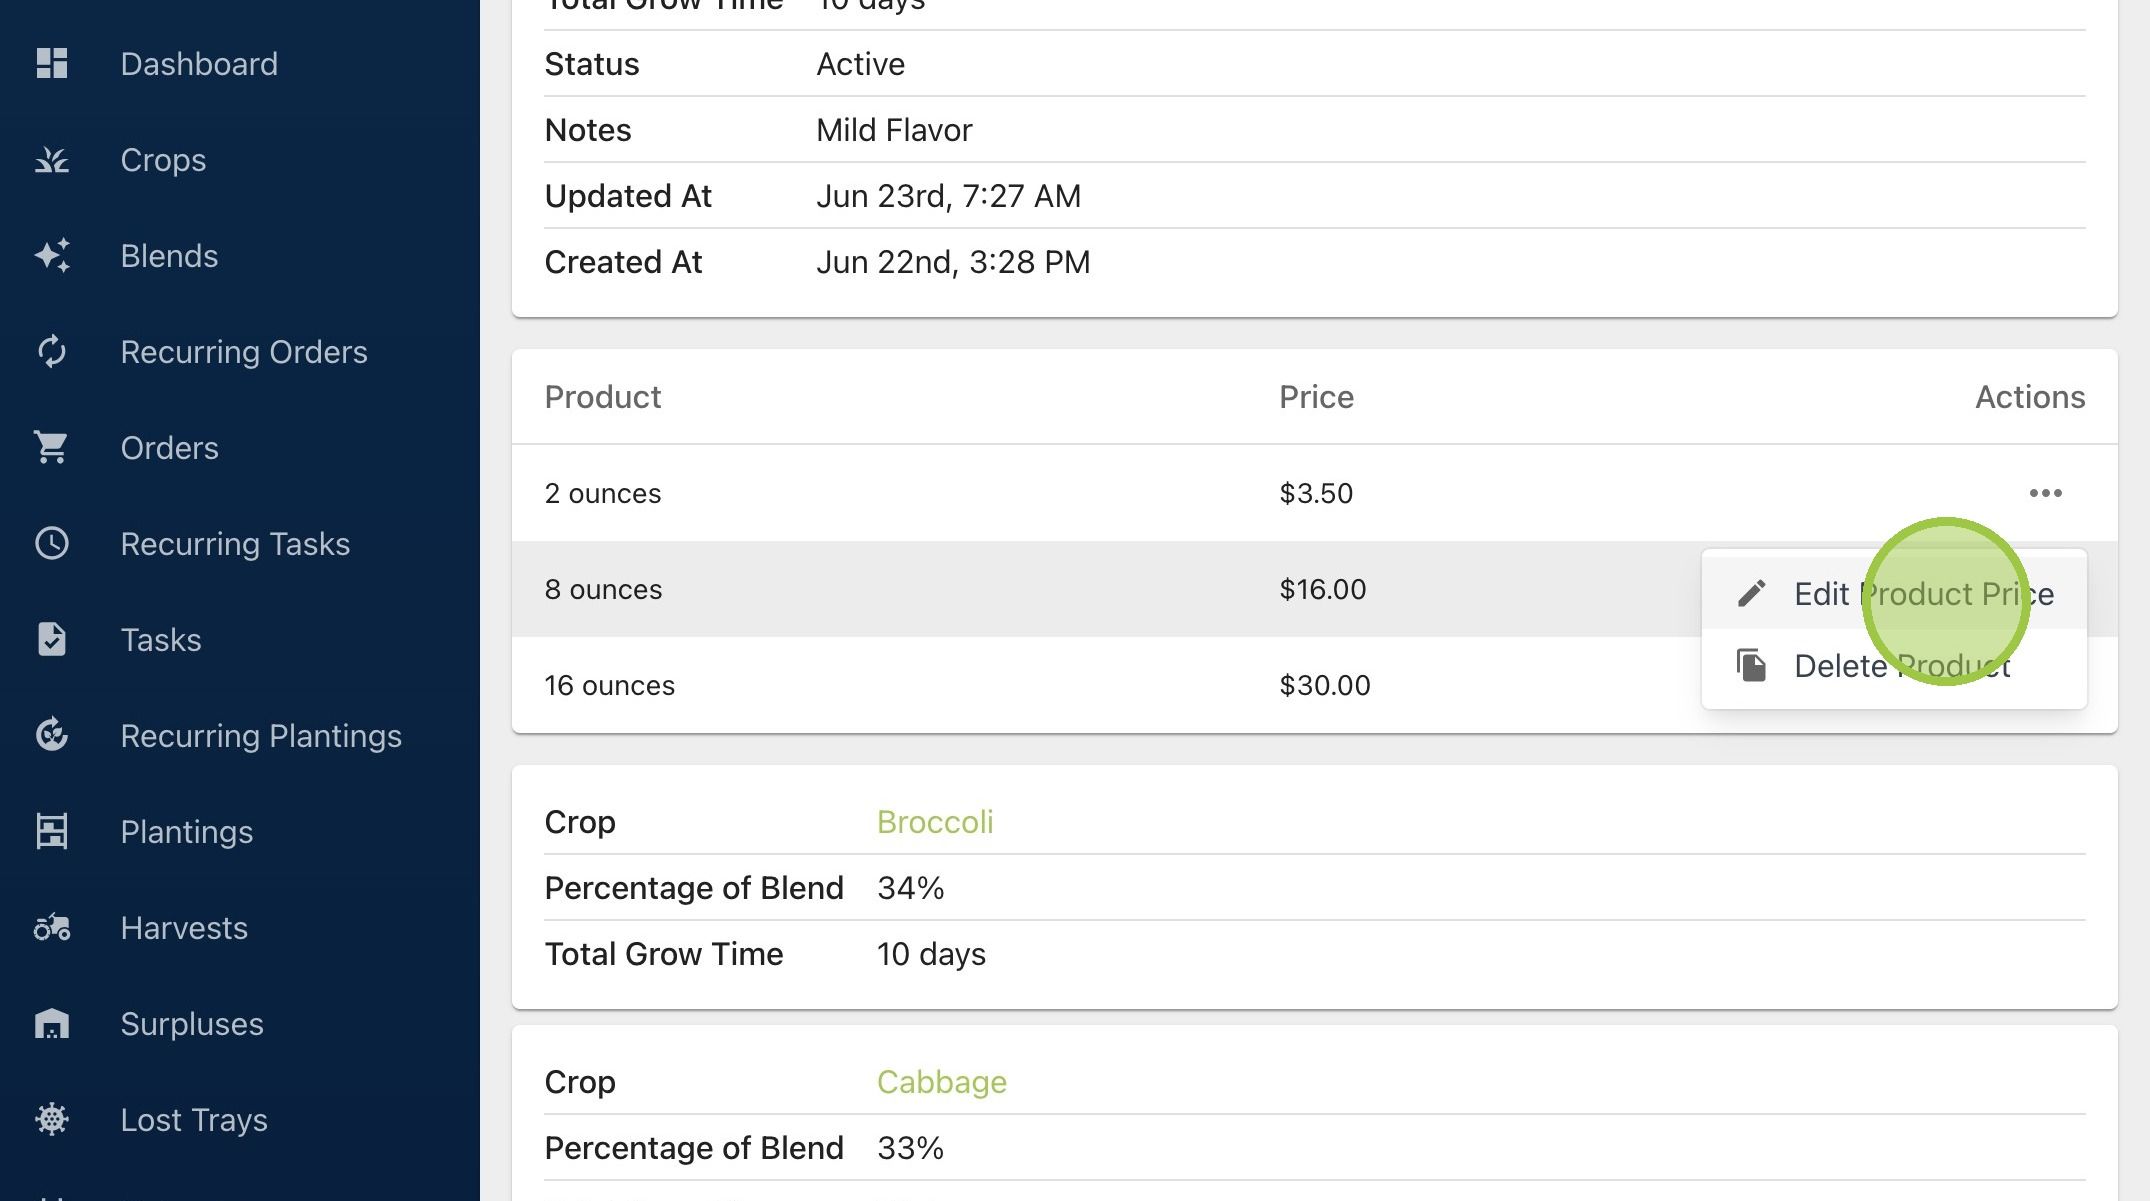Viewport: 2150px width, 1201px height.
Task: Open the Broccoli crop link
Action: pyautogui.click(x=935, y=822)
